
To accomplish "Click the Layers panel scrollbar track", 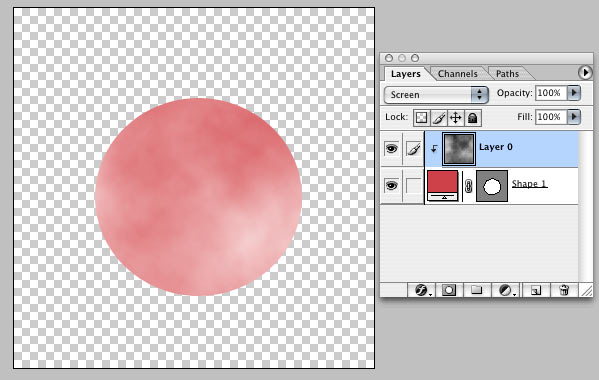I will 585,206.
